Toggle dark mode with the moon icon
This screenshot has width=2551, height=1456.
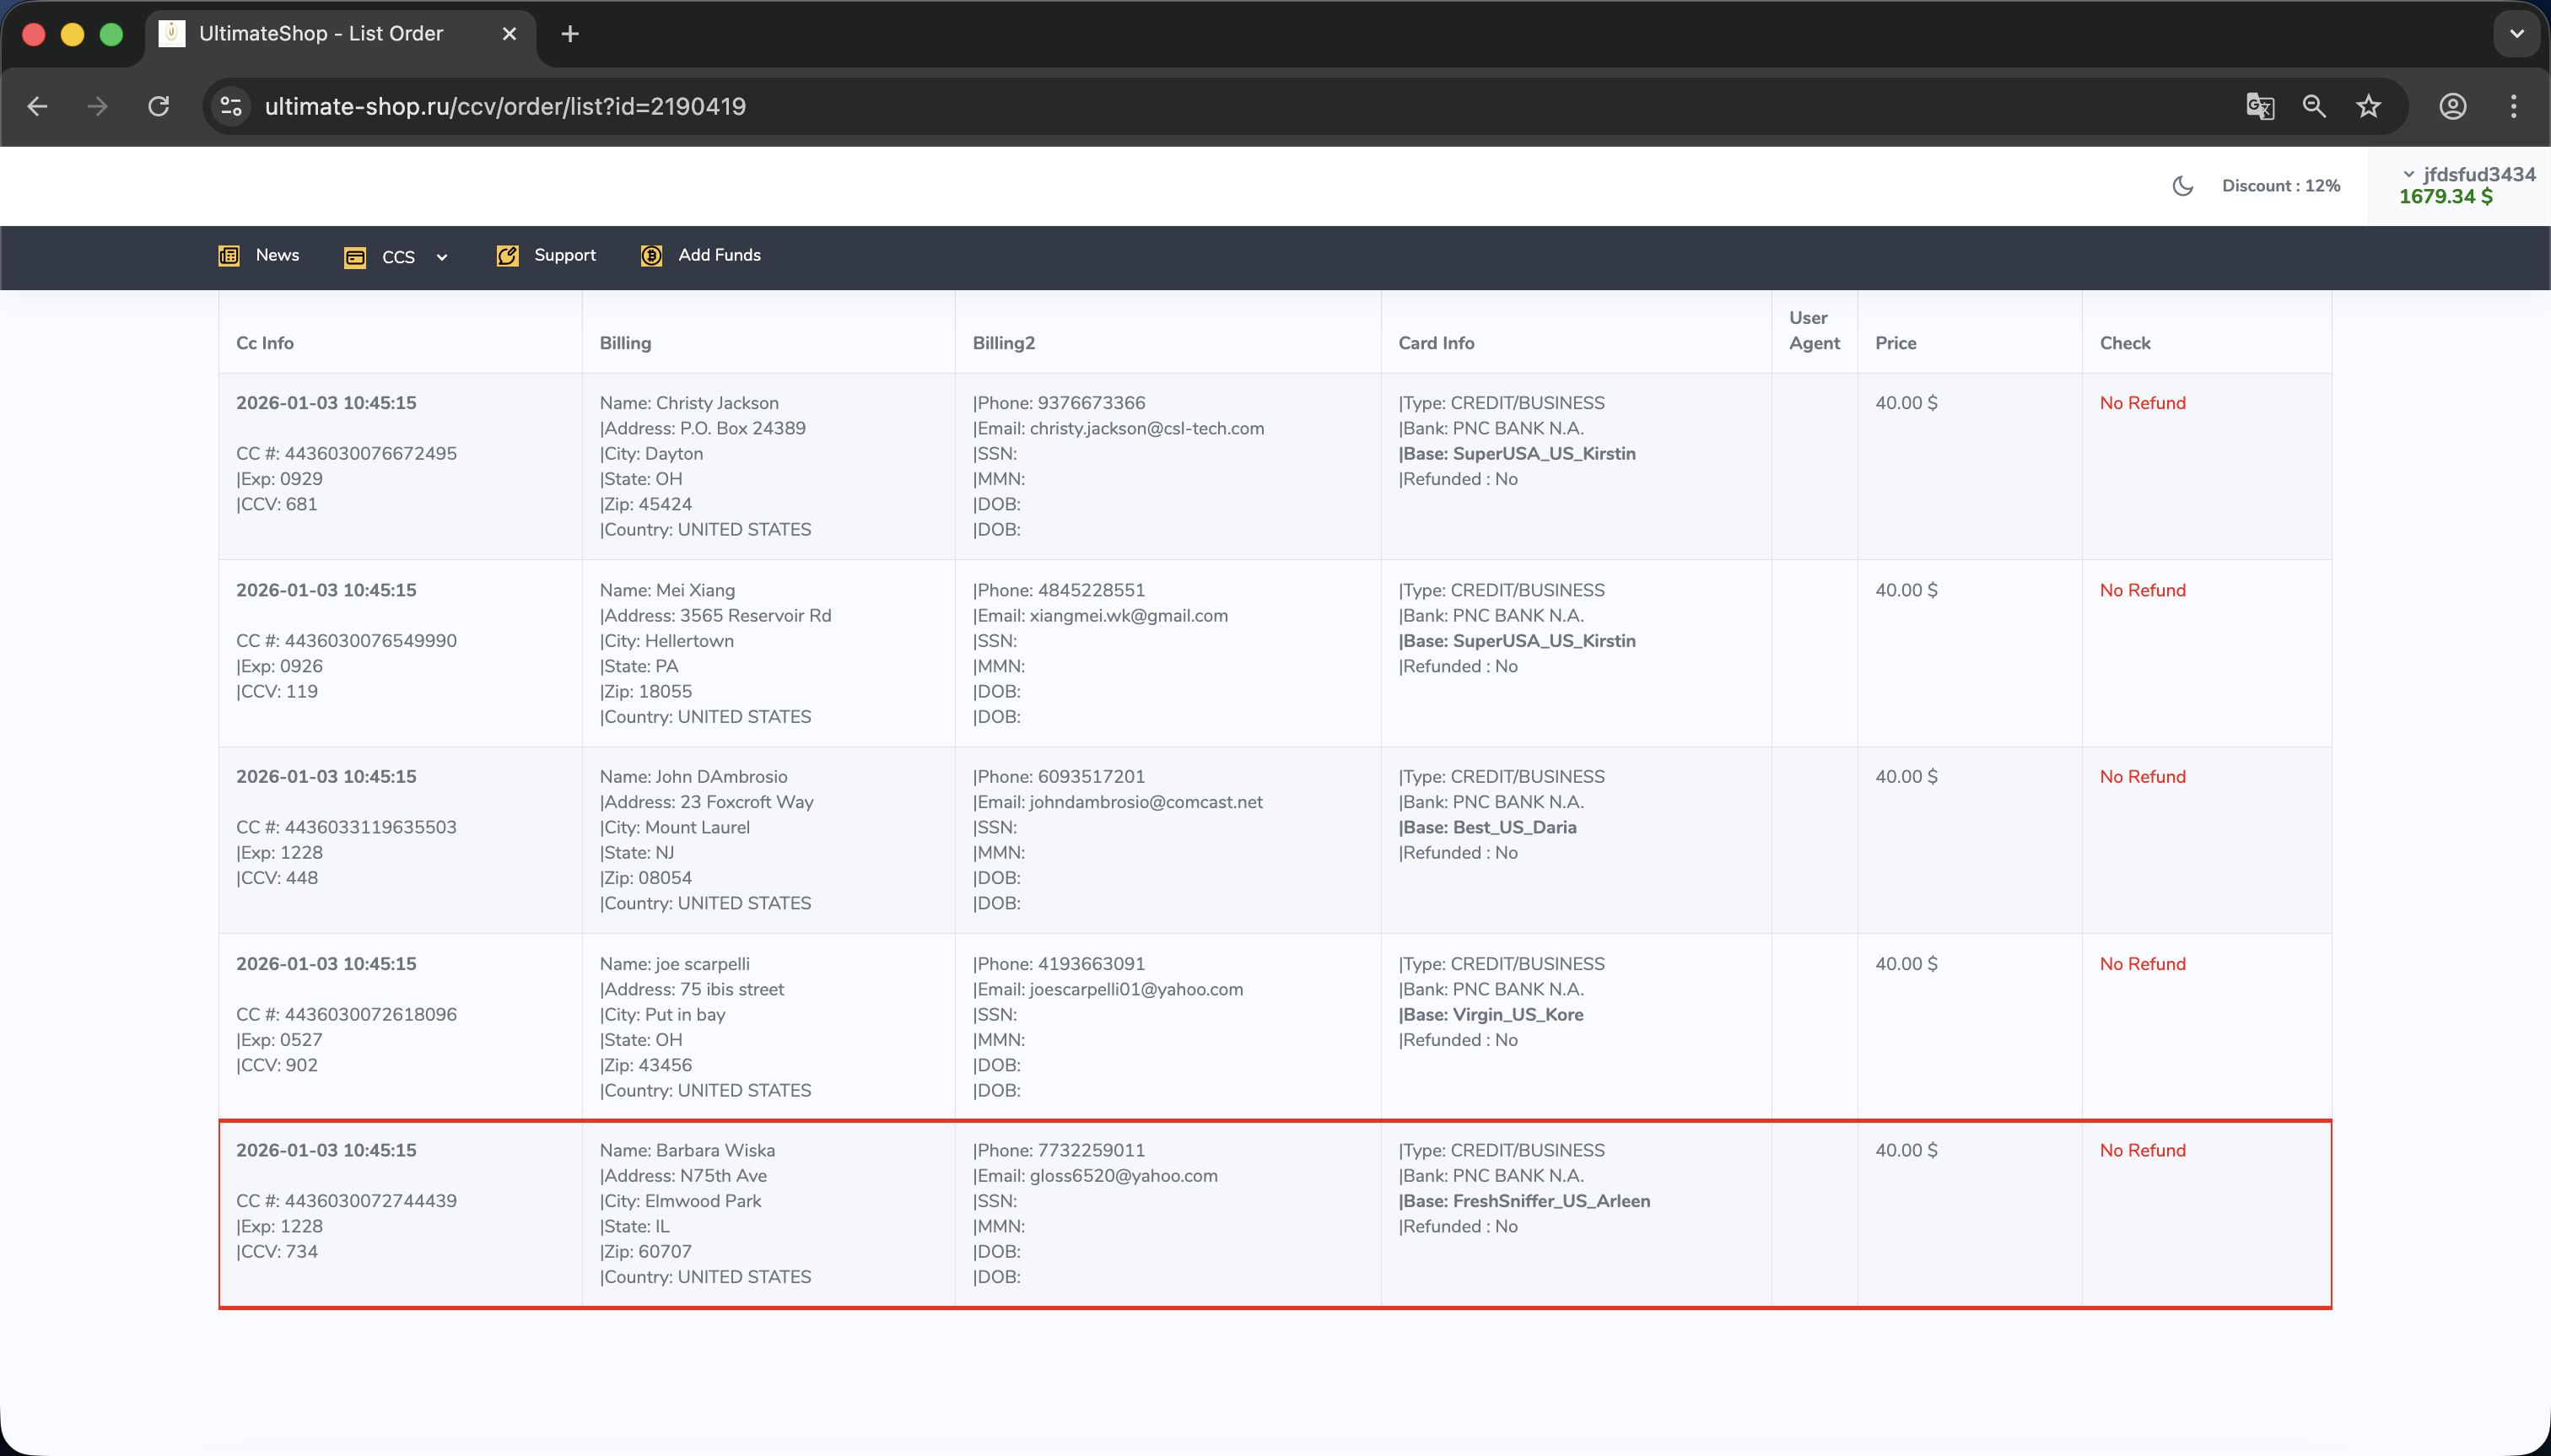click(x=2183, y=186)
